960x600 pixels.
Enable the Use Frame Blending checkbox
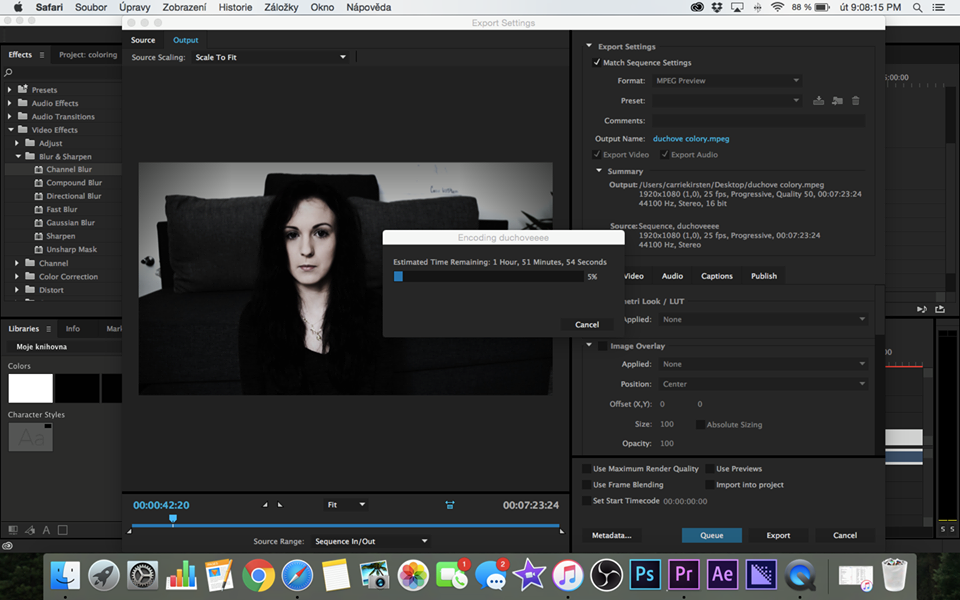coord(586,485)
